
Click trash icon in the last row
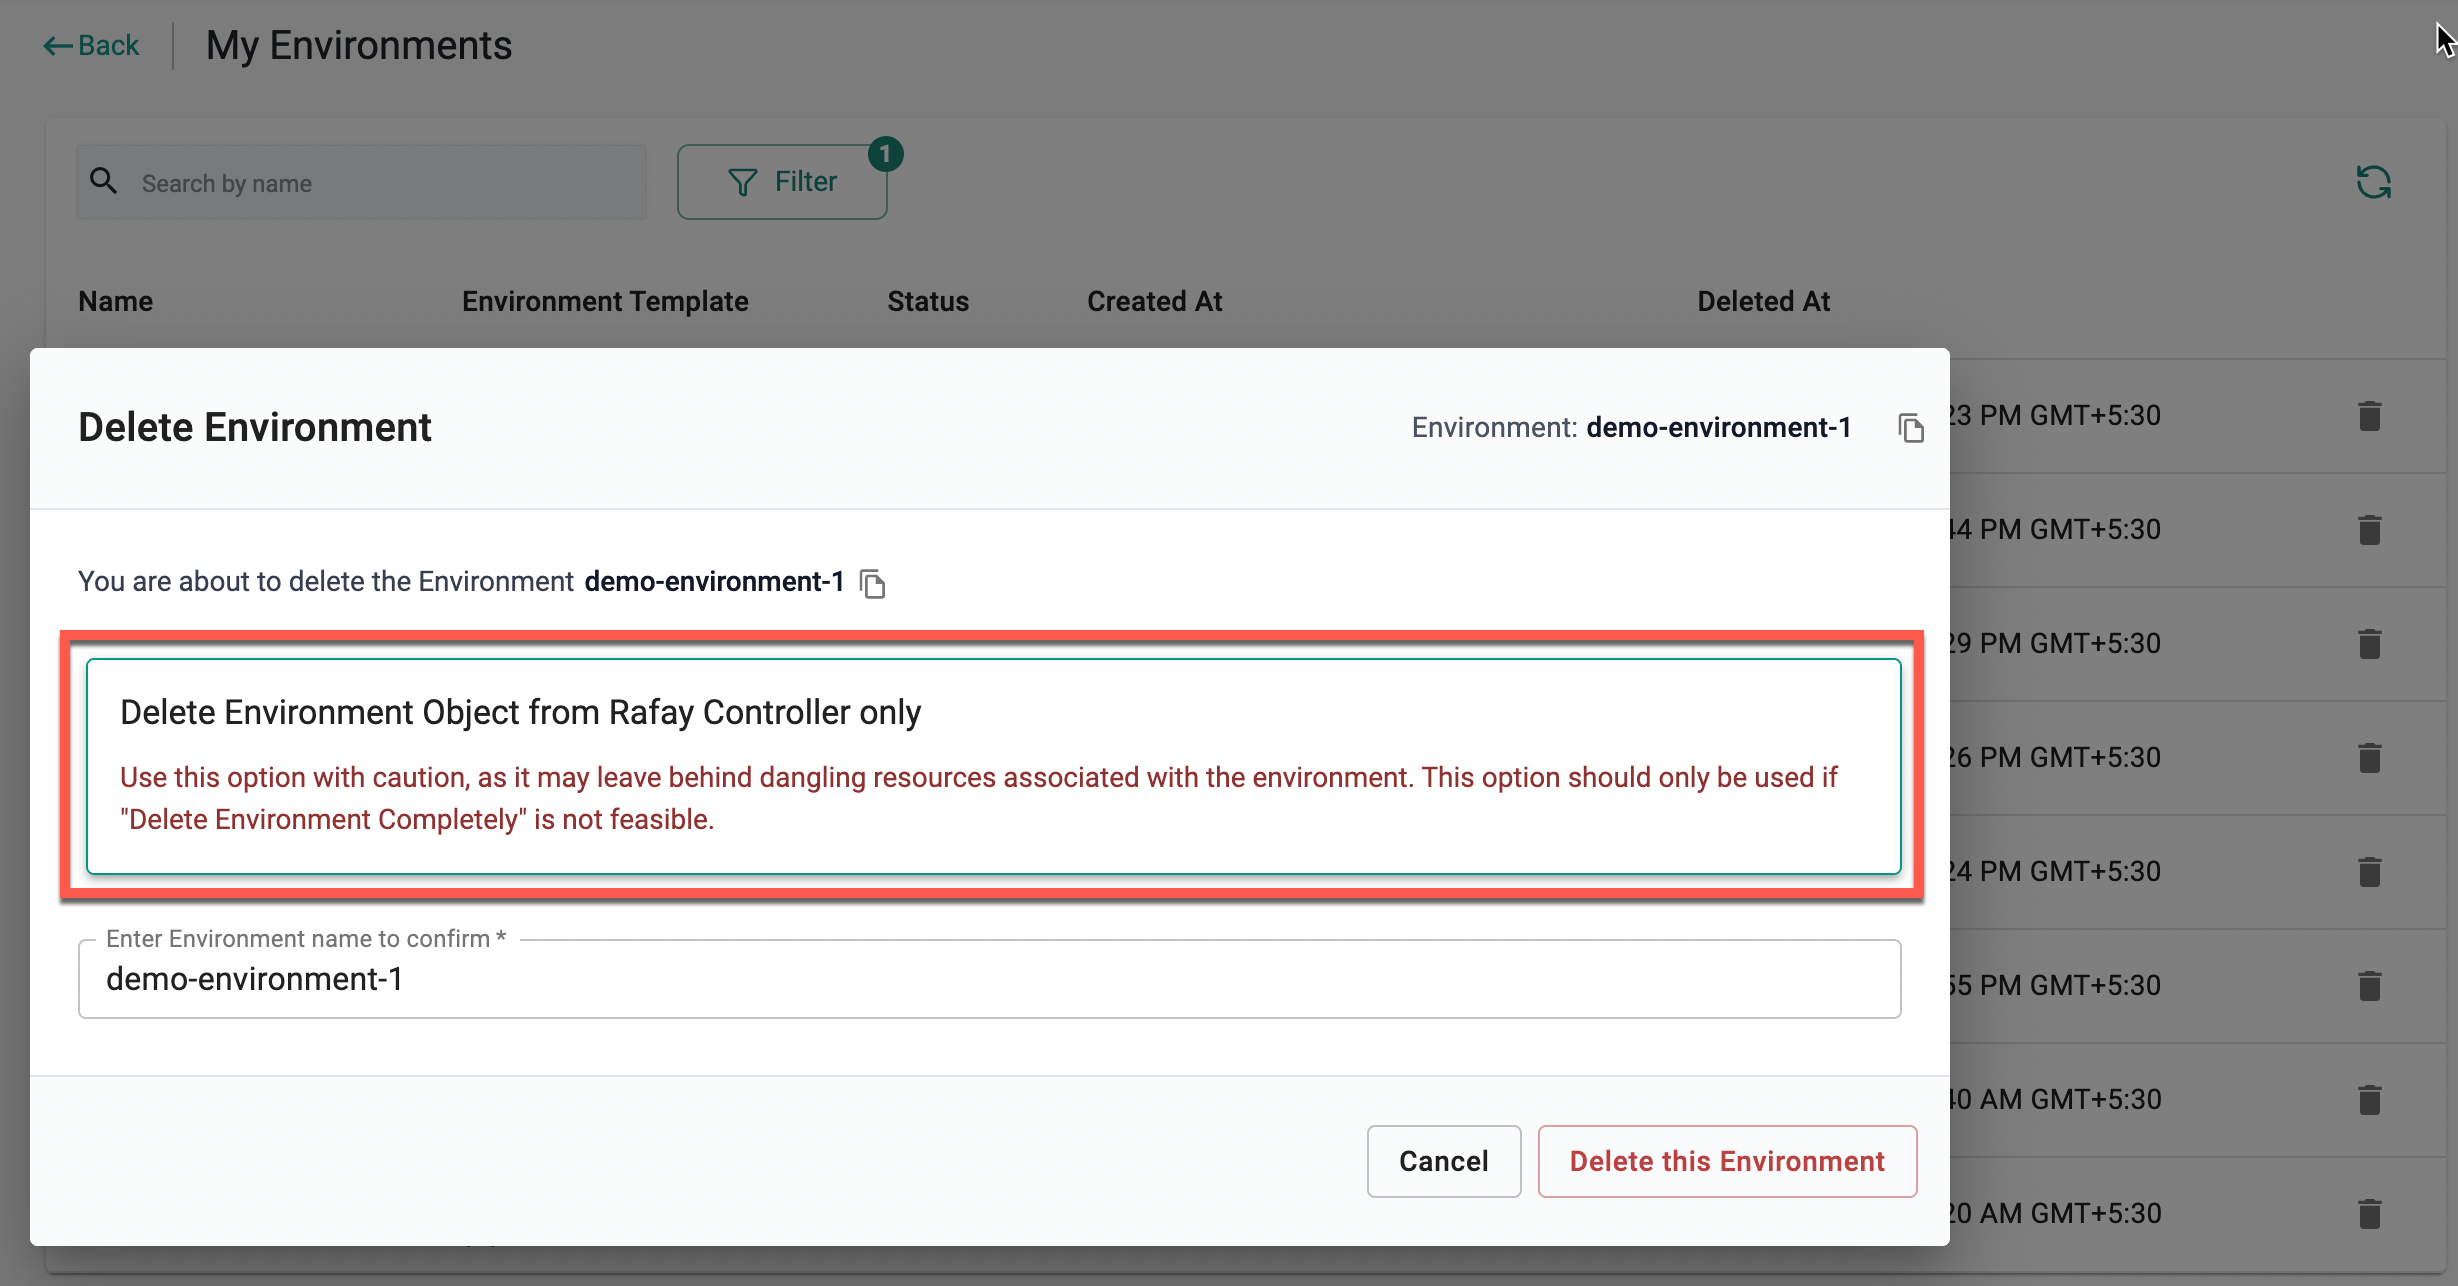(x=2369, y=1213)
